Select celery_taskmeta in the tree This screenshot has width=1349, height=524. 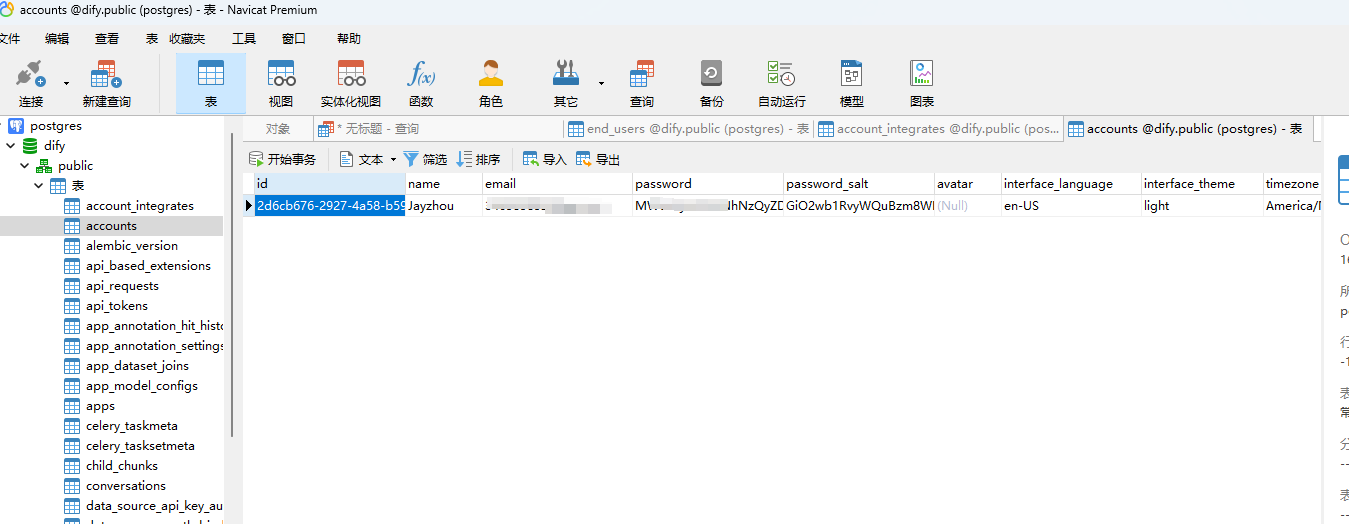point(132,426)
